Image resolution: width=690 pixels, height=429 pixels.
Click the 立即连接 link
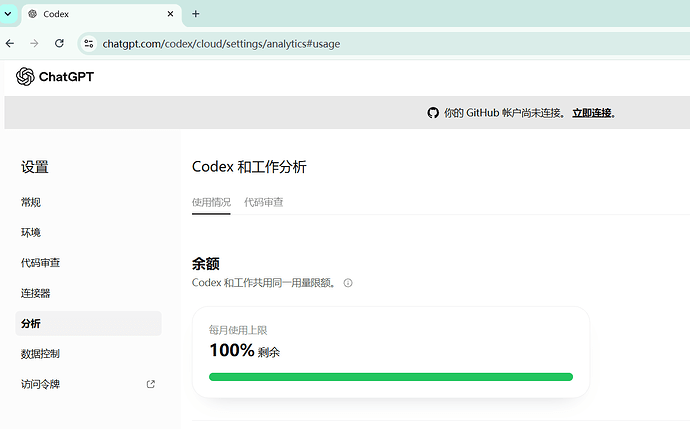[592, 113]
